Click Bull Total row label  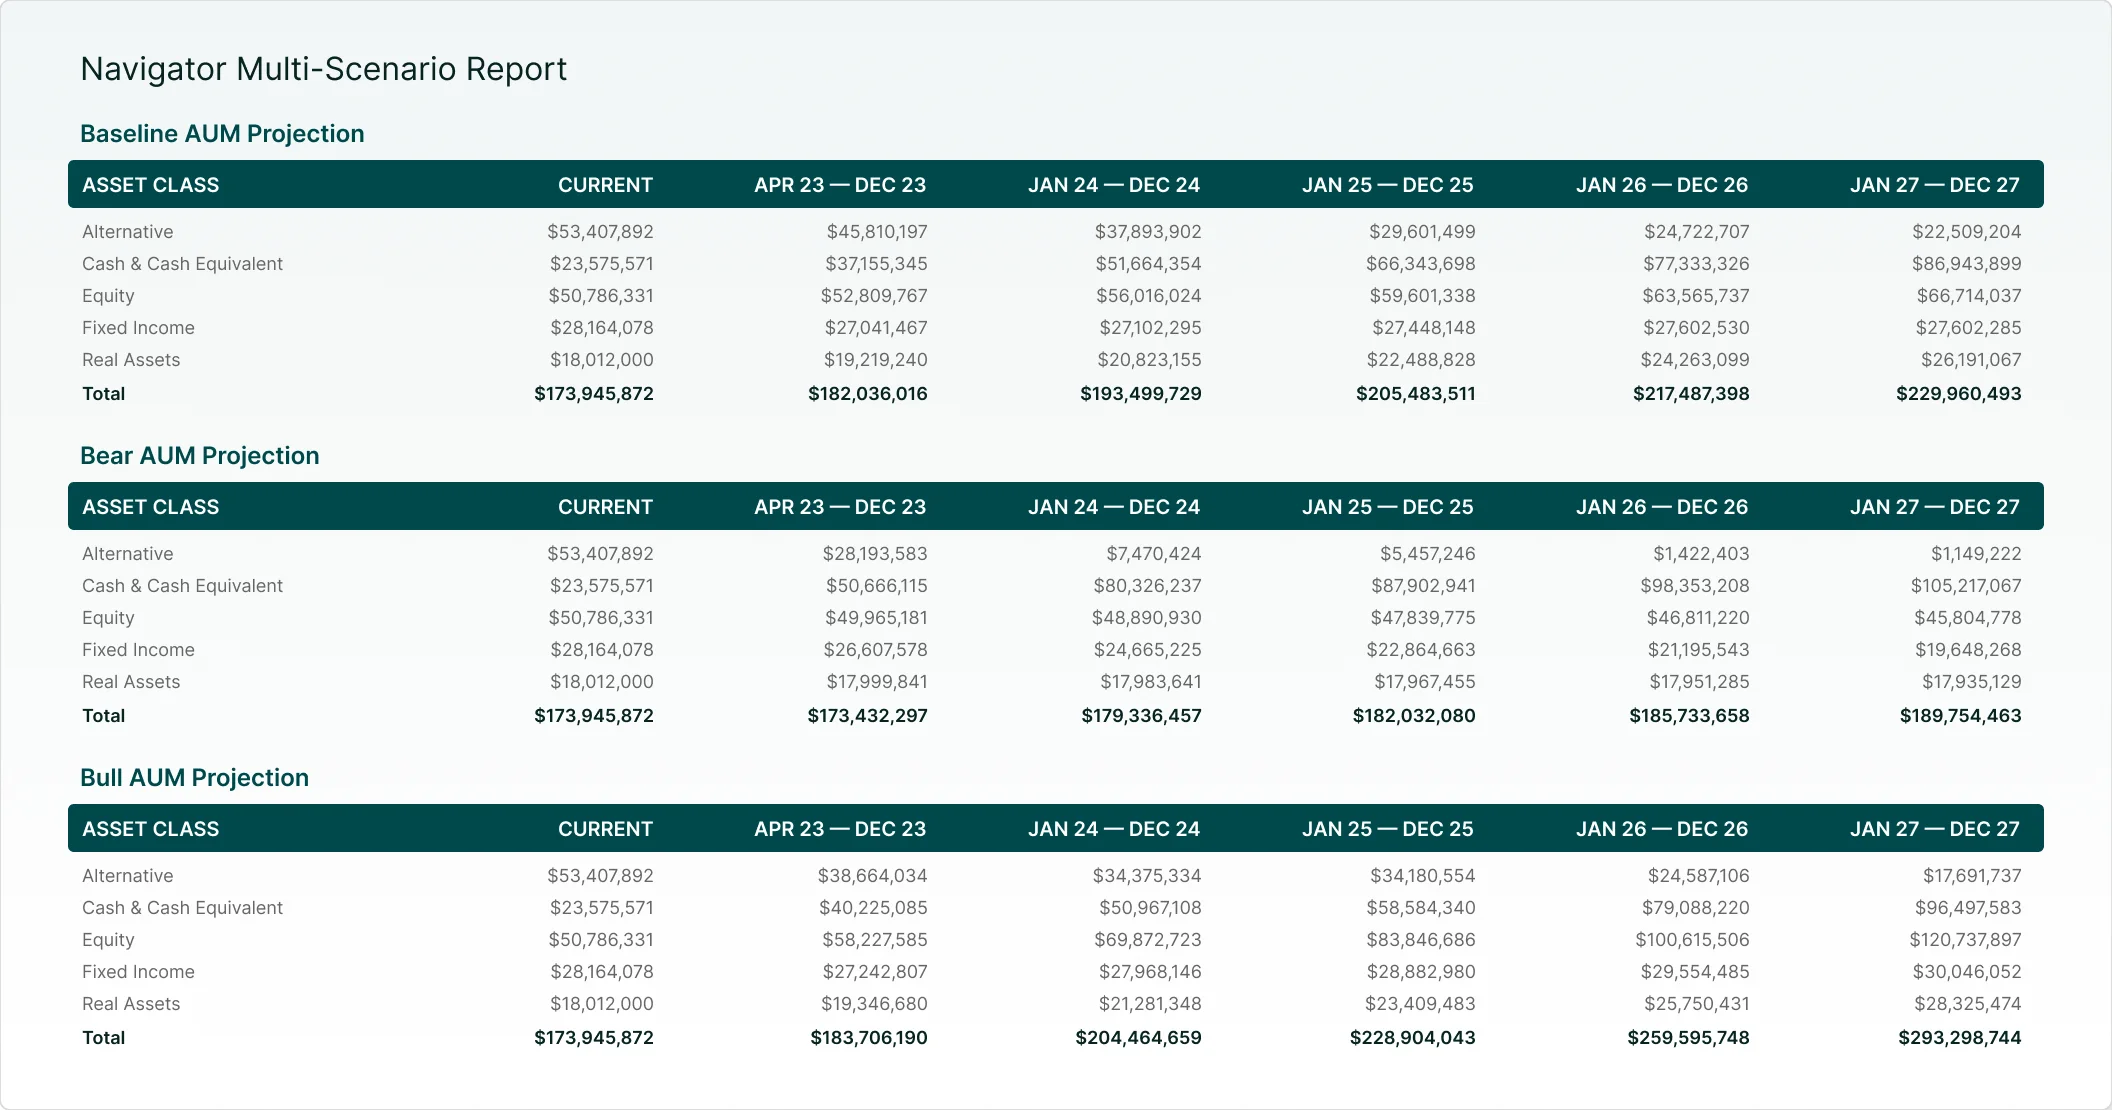point(104,1038)
